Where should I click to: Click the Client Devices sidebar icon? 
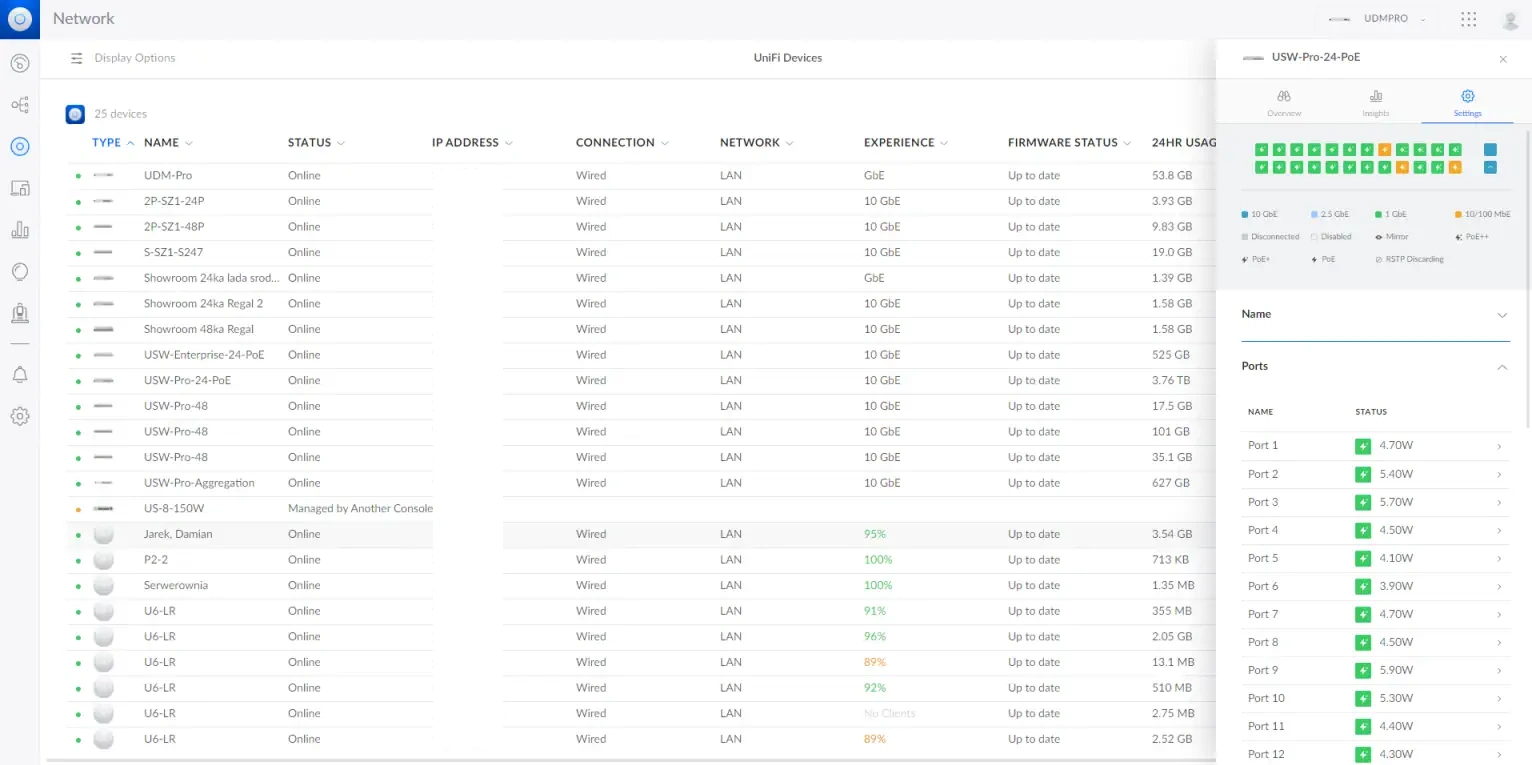coord(20,188)
